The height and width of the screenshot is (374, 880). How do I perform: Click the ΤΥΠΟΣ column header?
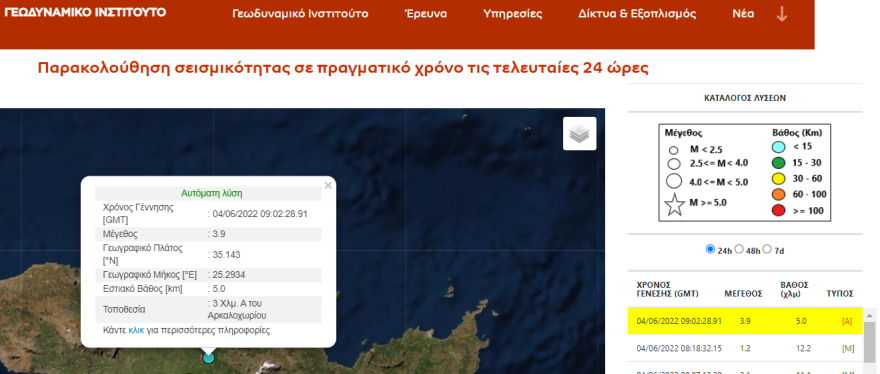tap(840, 294)
